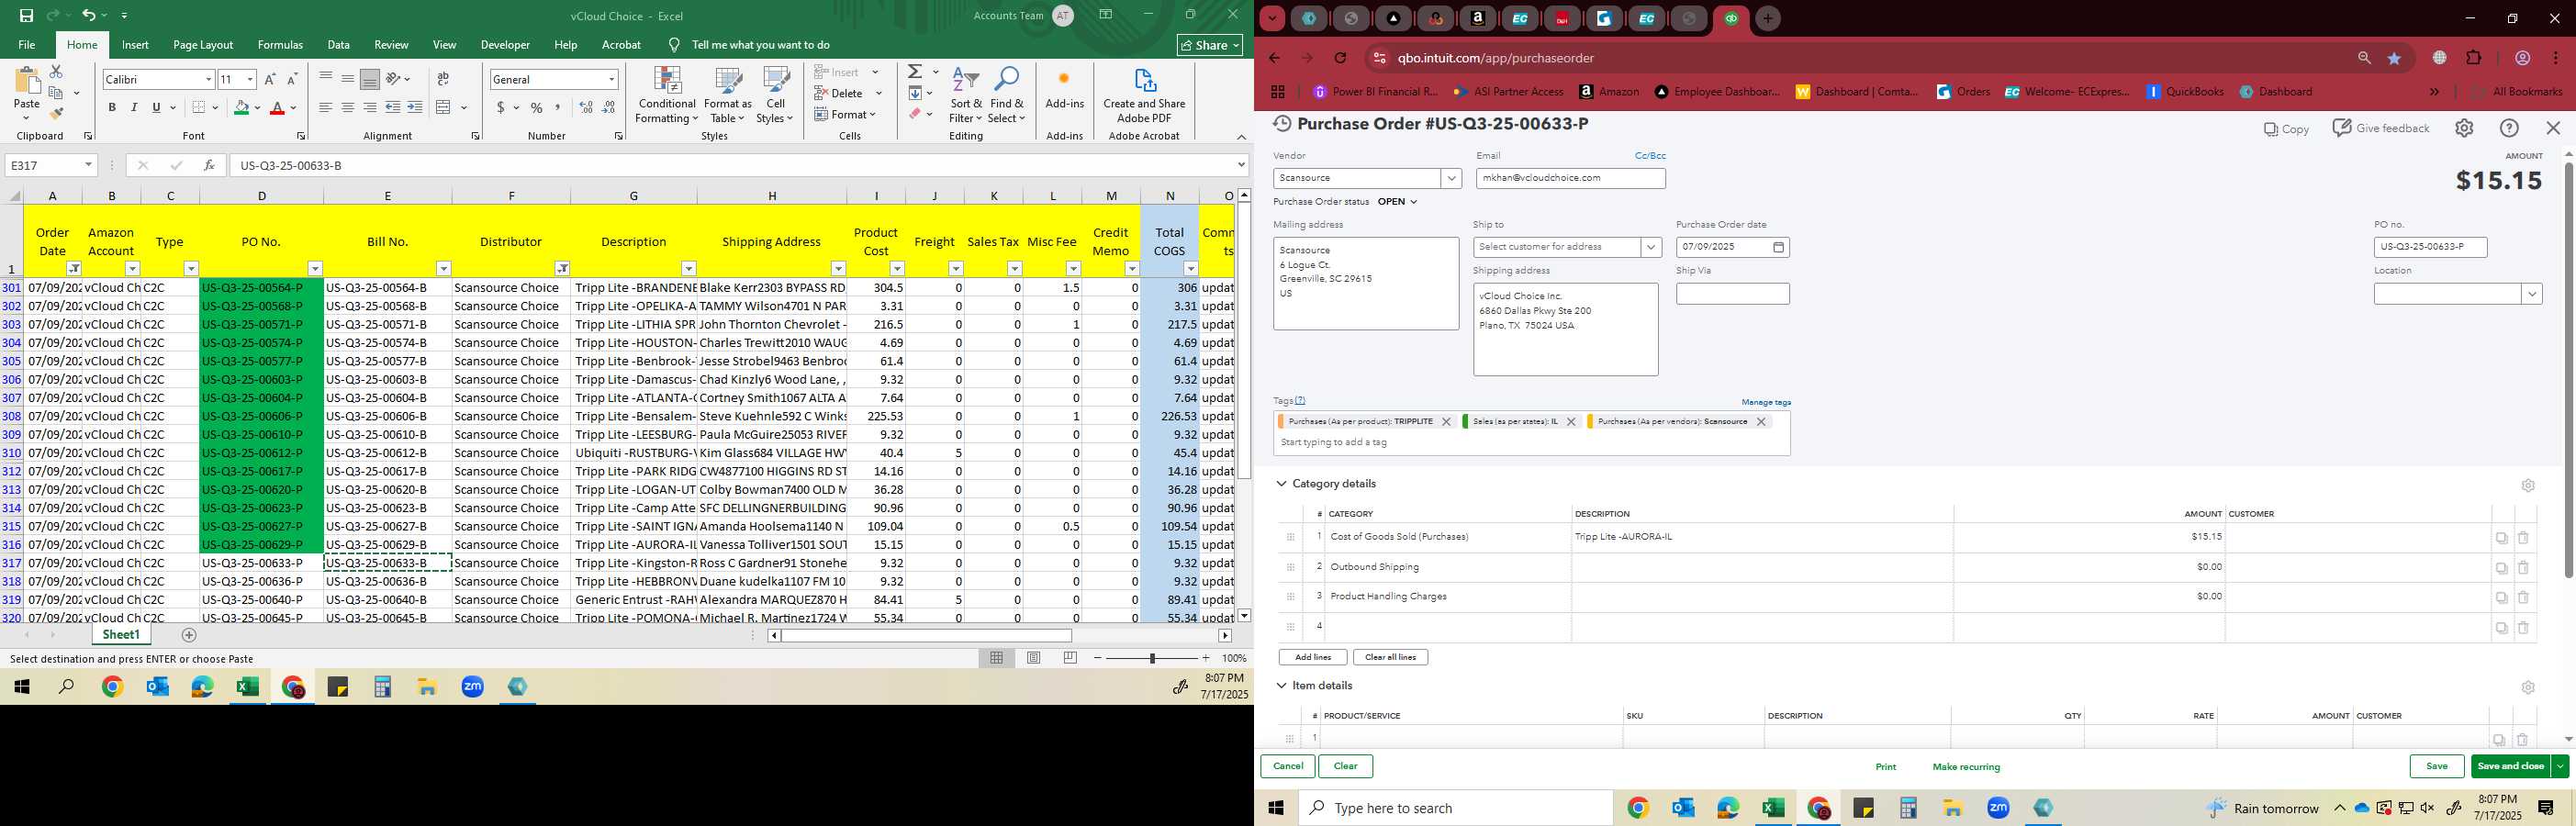Open the Purchase Order date calendar
Viewport: 2576px width, 826px height.
(x=1778, y=247)
